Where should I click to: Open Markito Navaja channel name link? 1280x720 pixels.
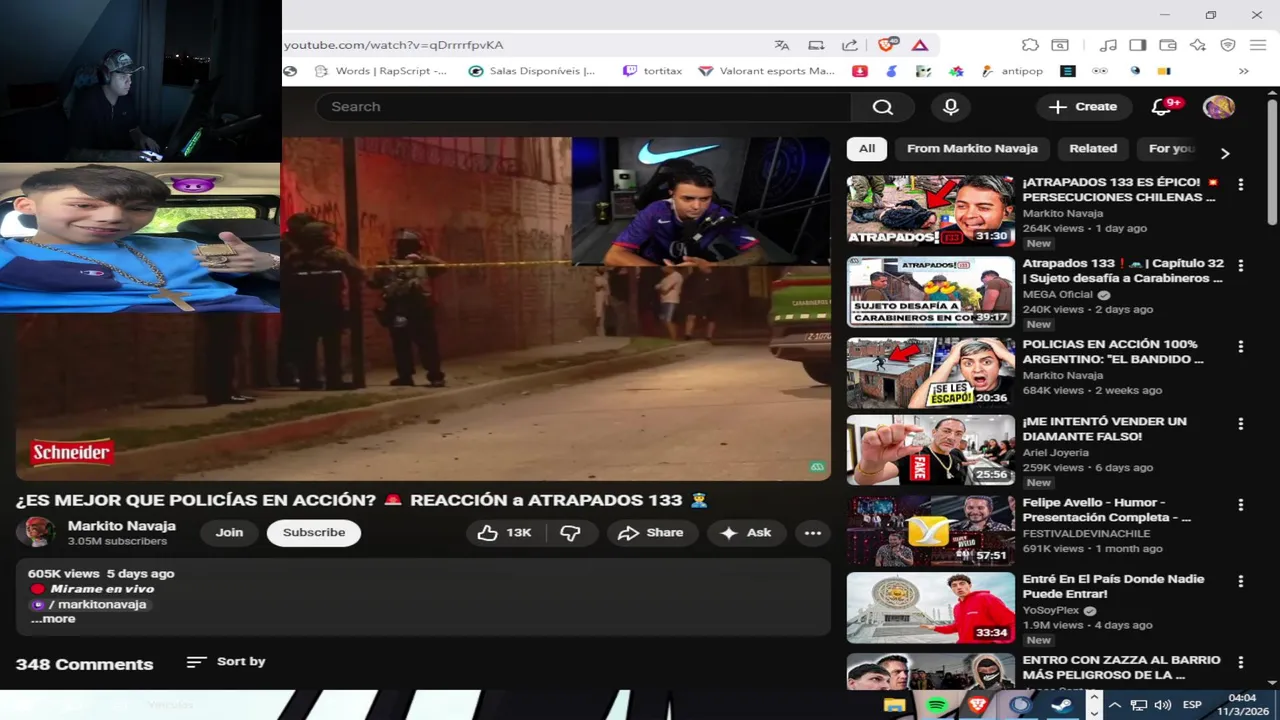121,526
